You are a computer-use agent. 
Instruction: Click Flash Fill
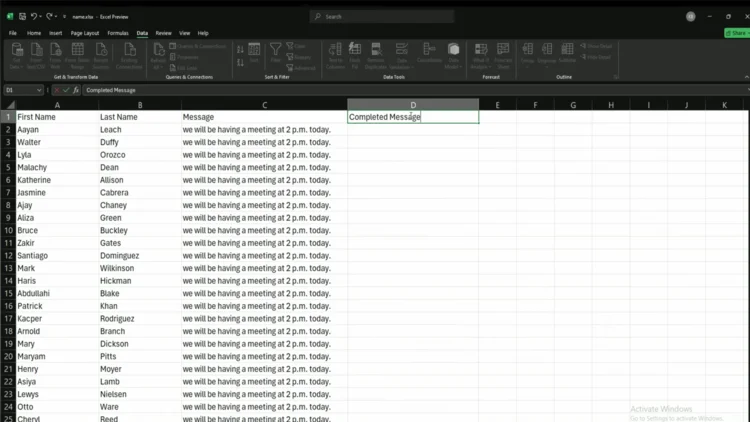click(355, 56)
